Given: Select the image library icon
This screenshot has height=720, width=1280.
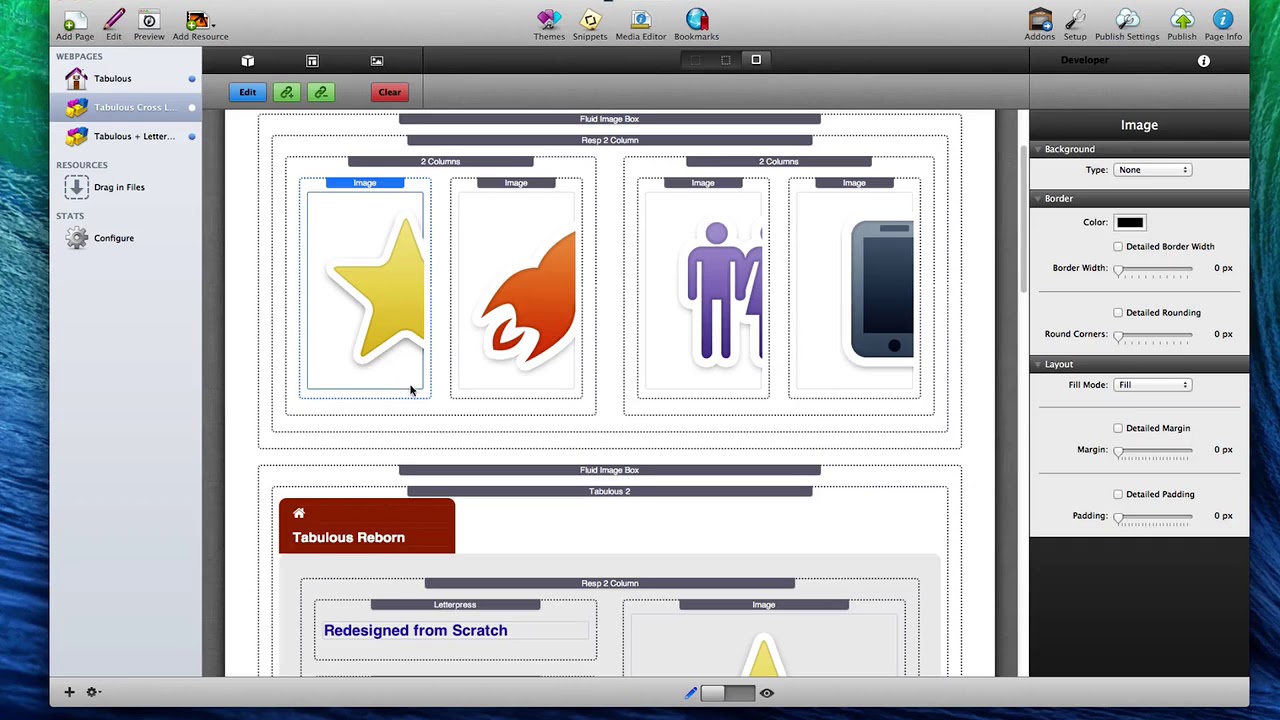Looking at the screenshot, I should click(x=377, y=61).
